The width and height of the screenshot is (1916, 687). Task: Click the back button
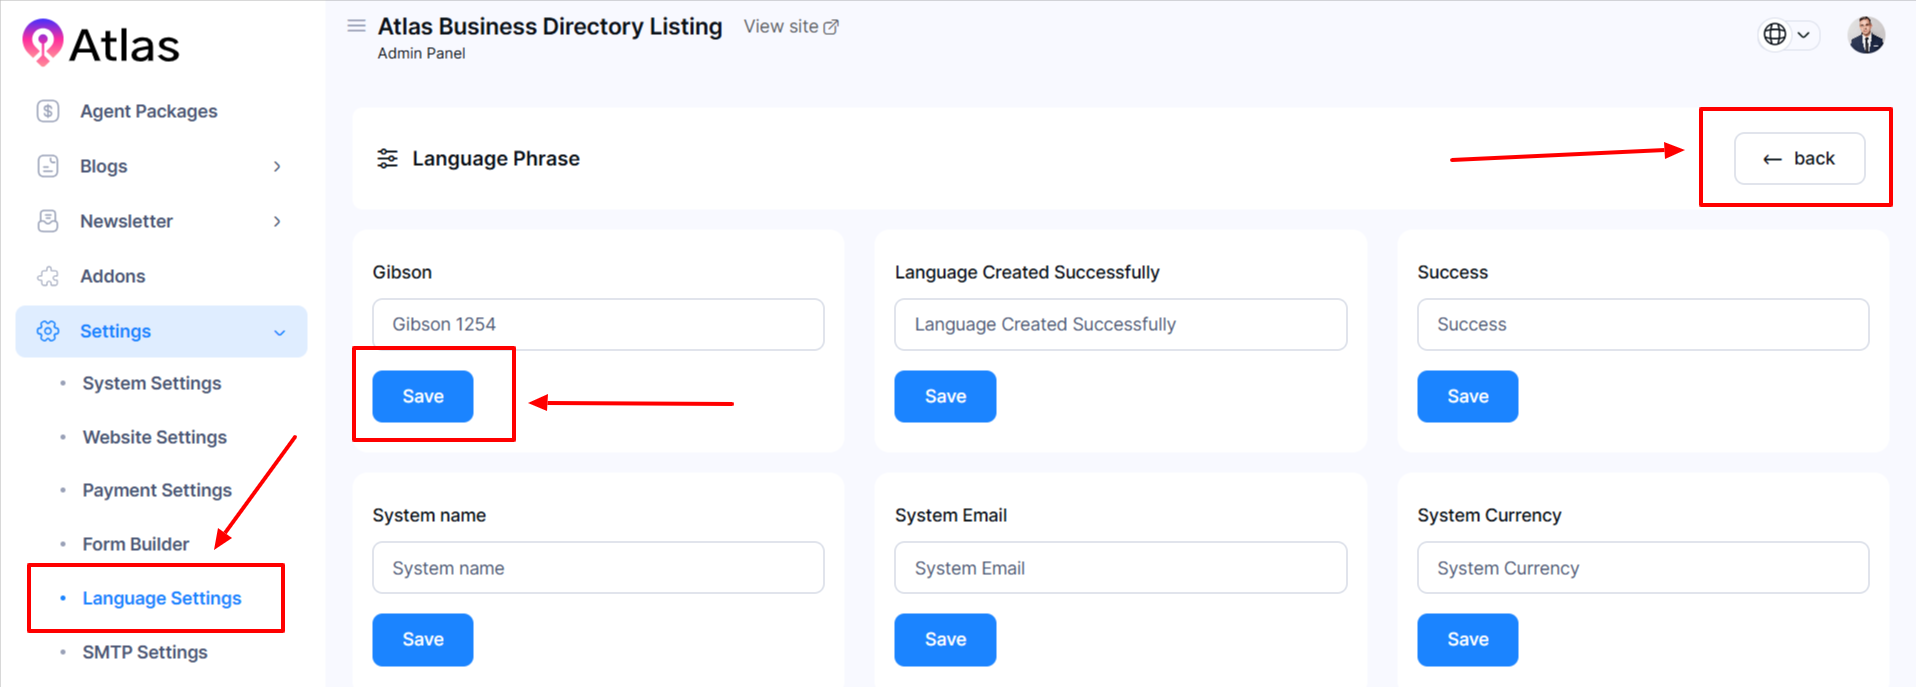point(1798,158)
